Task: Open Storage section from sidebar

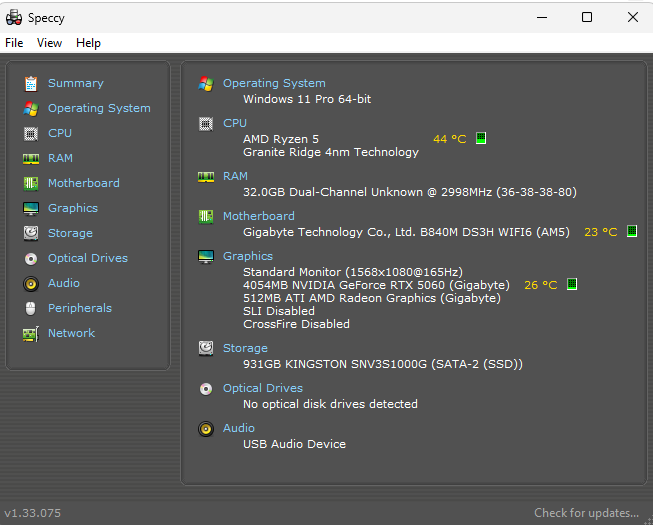Action: (x=70, y=233)
